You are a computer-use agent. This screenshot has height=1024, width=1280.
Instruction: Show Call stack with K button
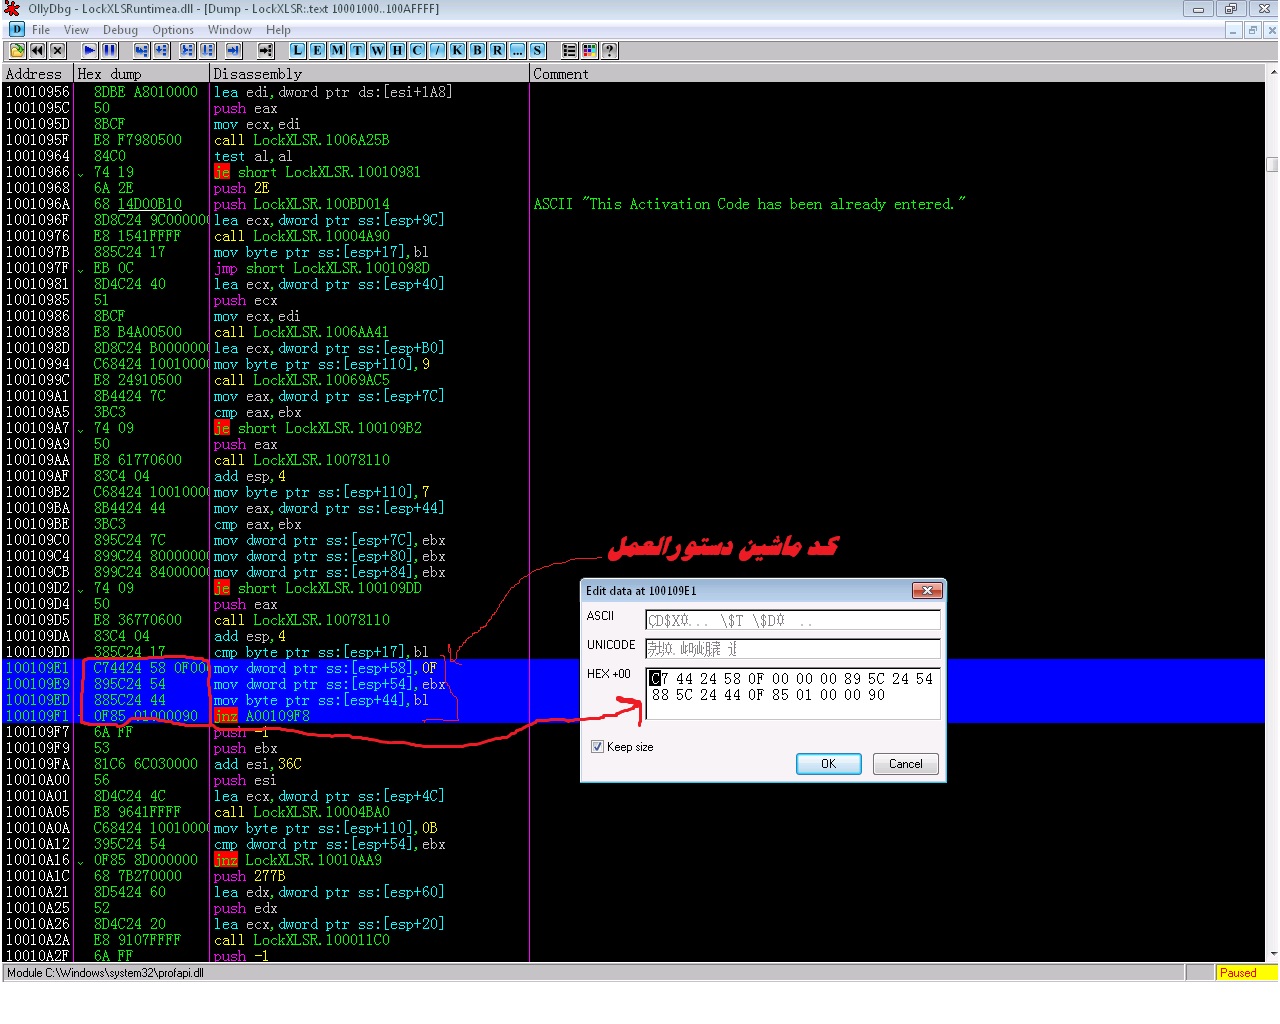(458, 50)
